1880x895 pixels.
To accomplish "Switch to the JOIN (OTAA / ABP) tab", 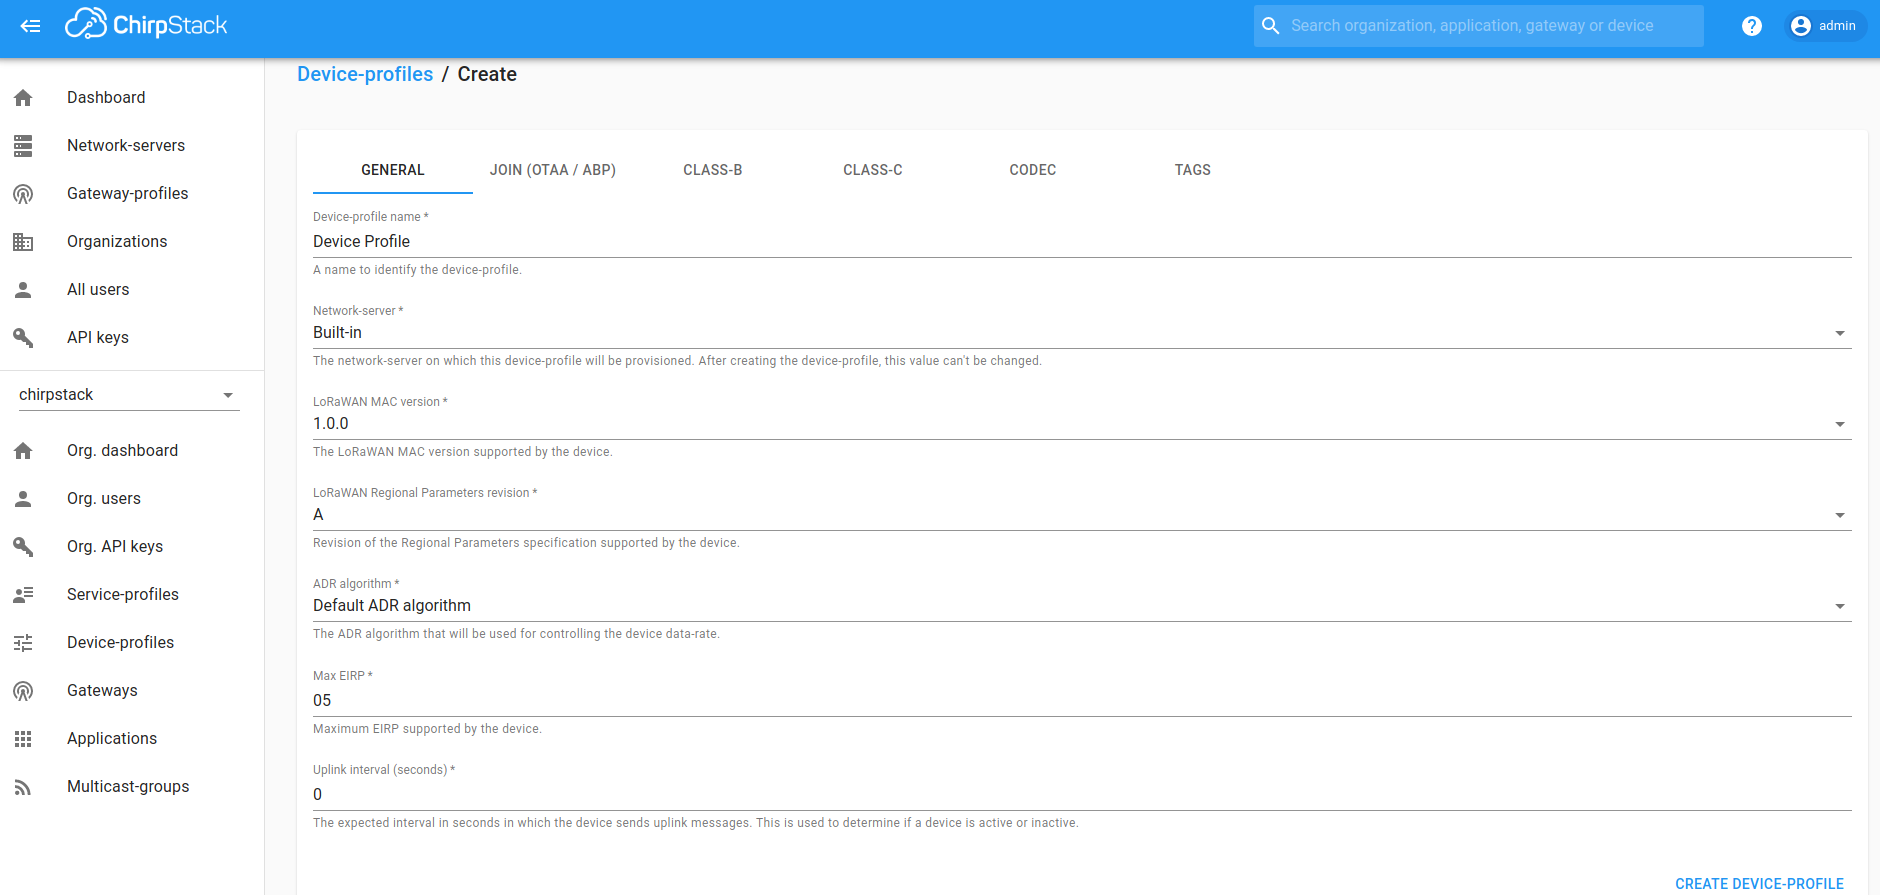I will coord(552,170).
